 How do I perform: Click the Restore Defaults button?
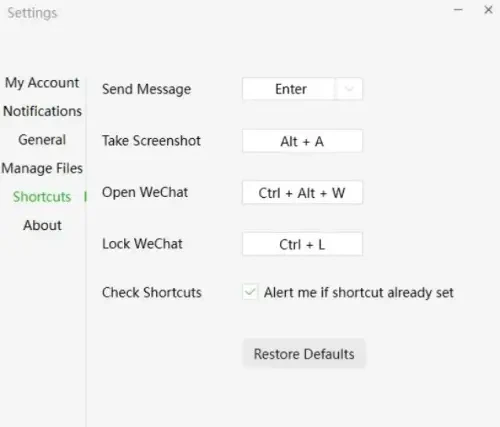pos(304,354)
